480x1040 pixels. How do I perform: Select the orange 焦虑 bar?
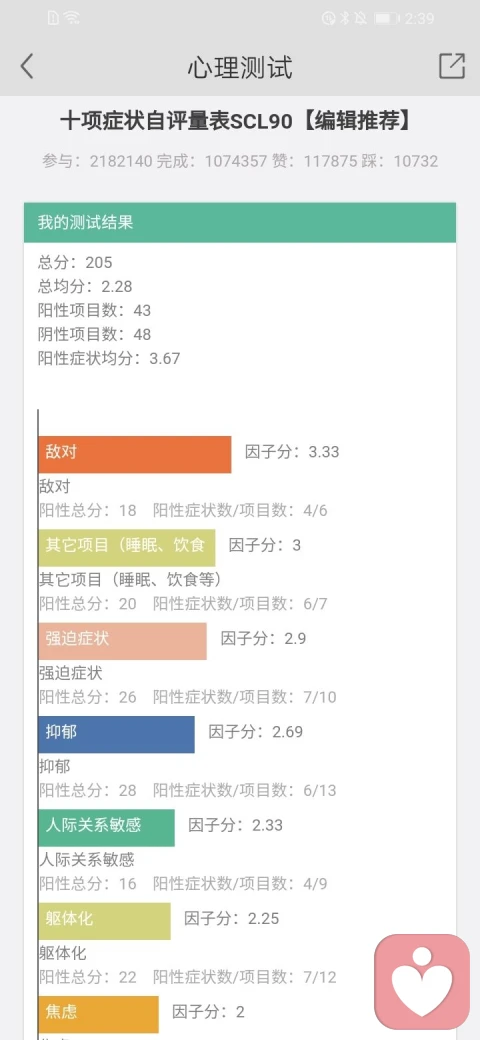click(x=99, y=1014)
